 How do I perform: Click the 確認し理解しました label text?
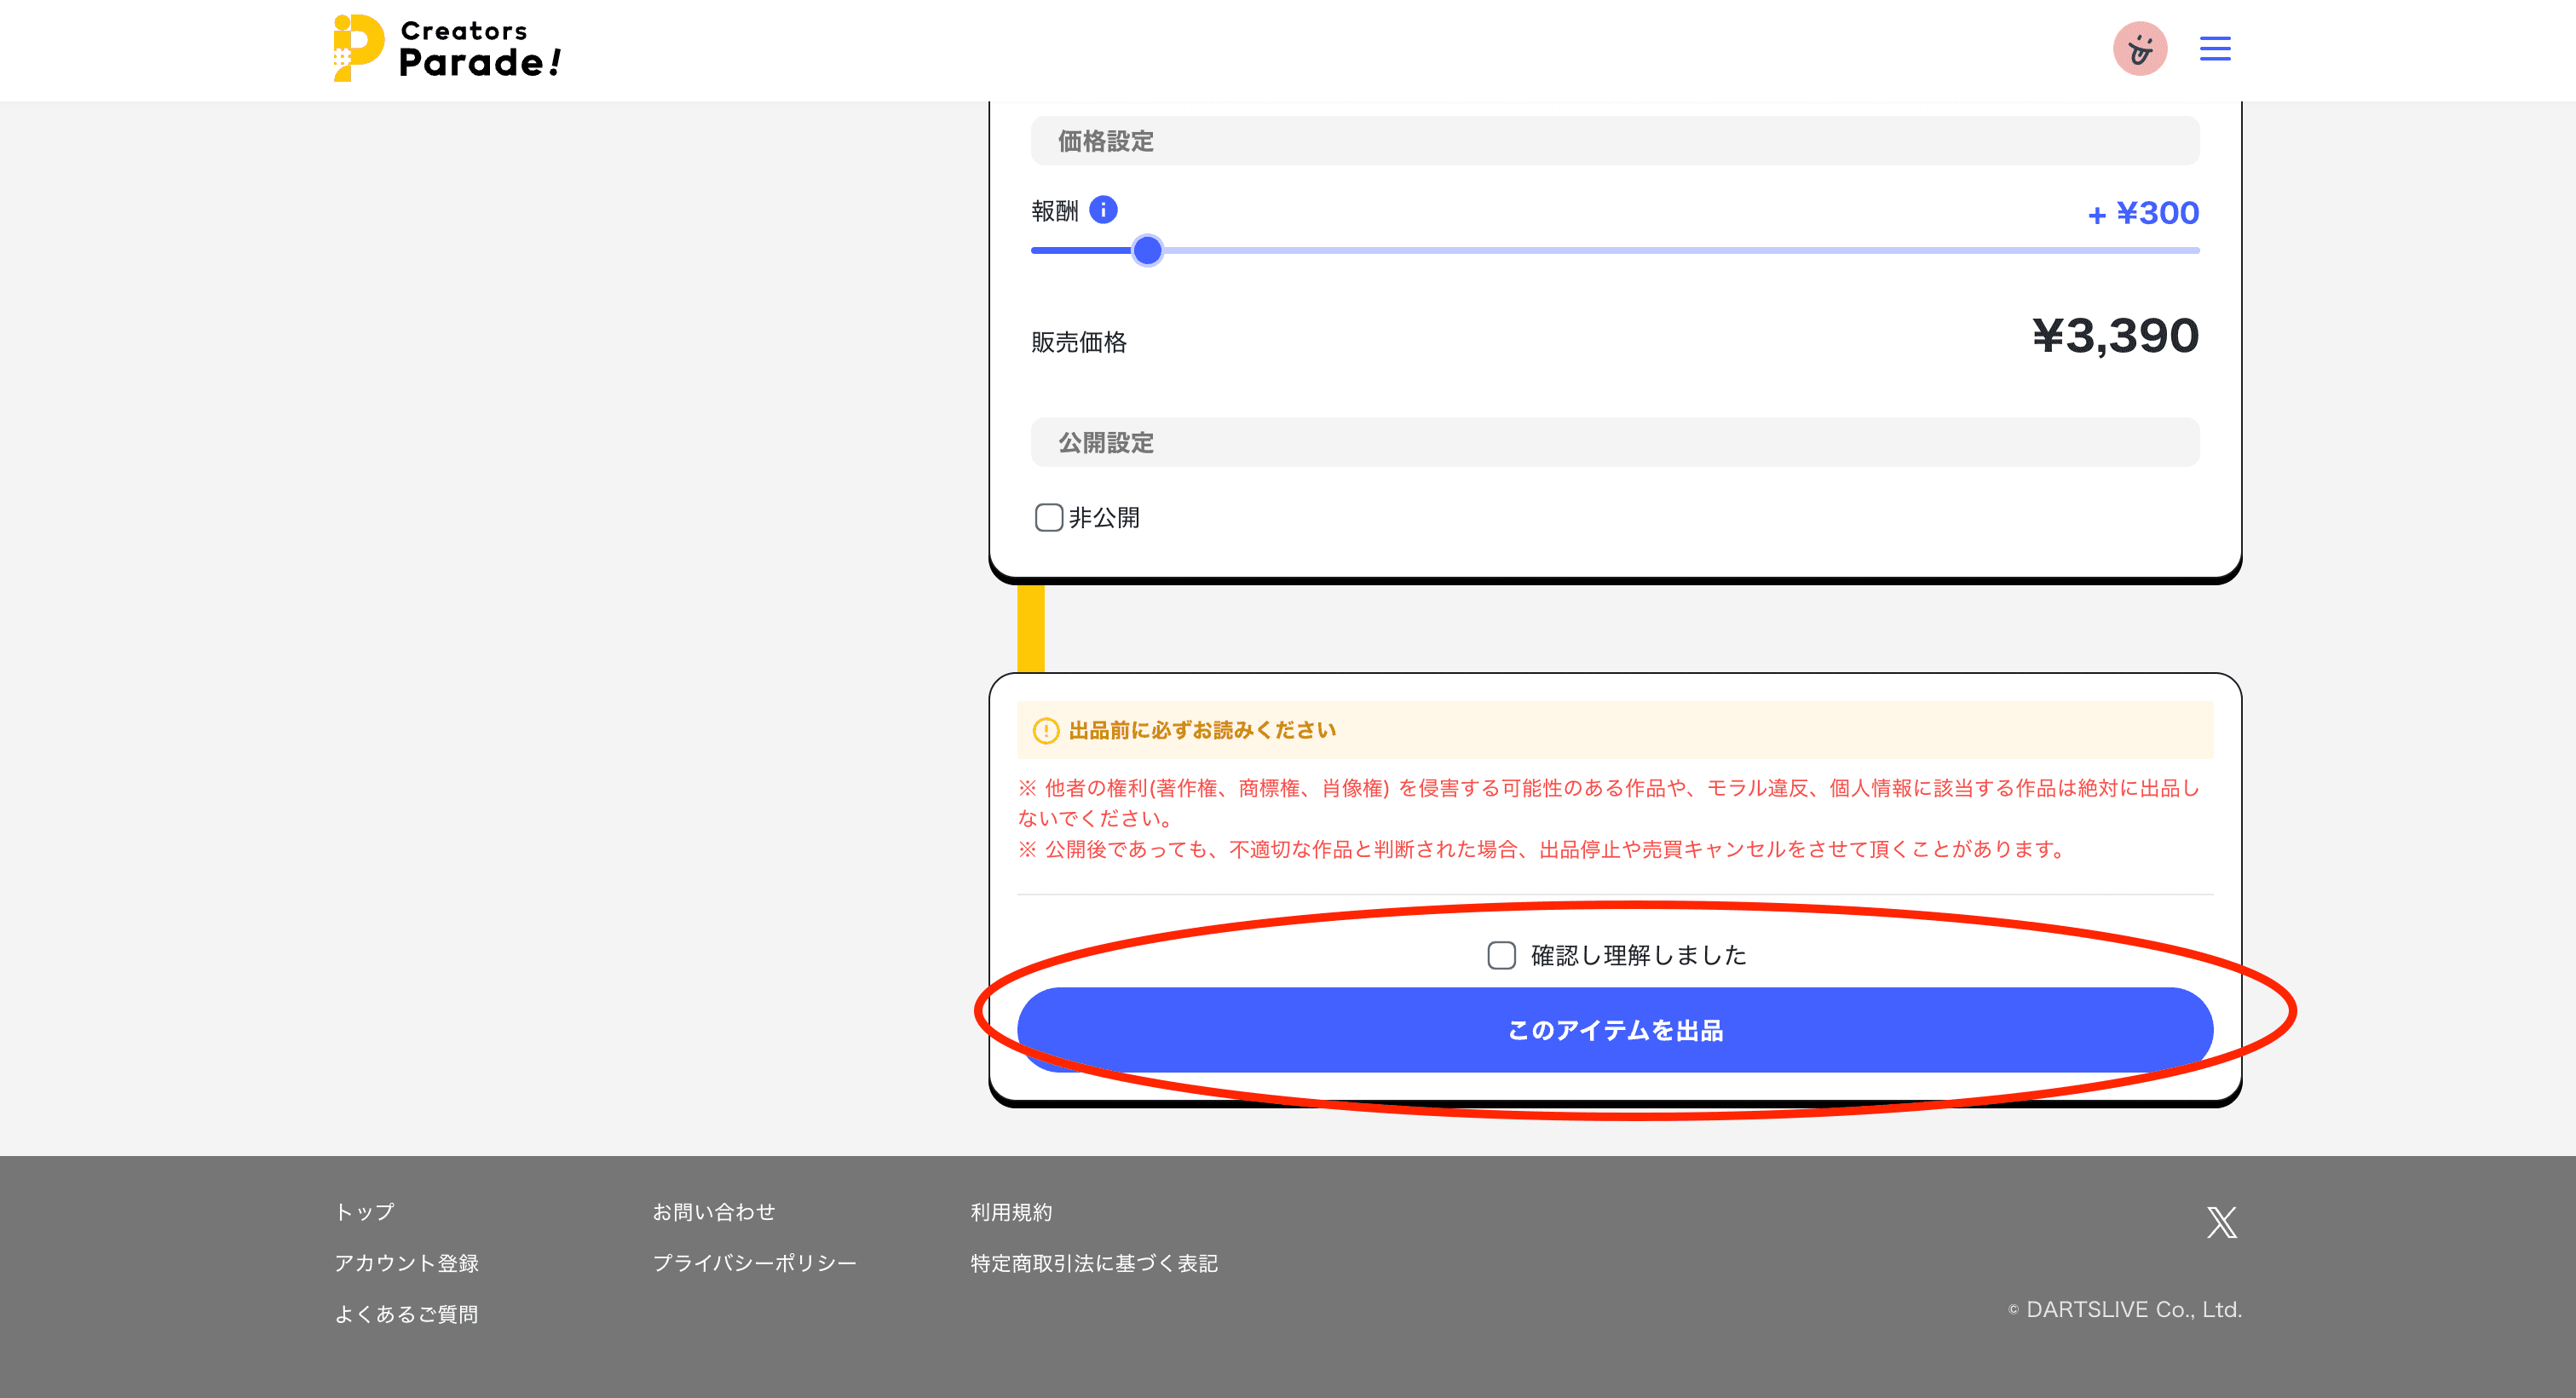coord(1637,955)
